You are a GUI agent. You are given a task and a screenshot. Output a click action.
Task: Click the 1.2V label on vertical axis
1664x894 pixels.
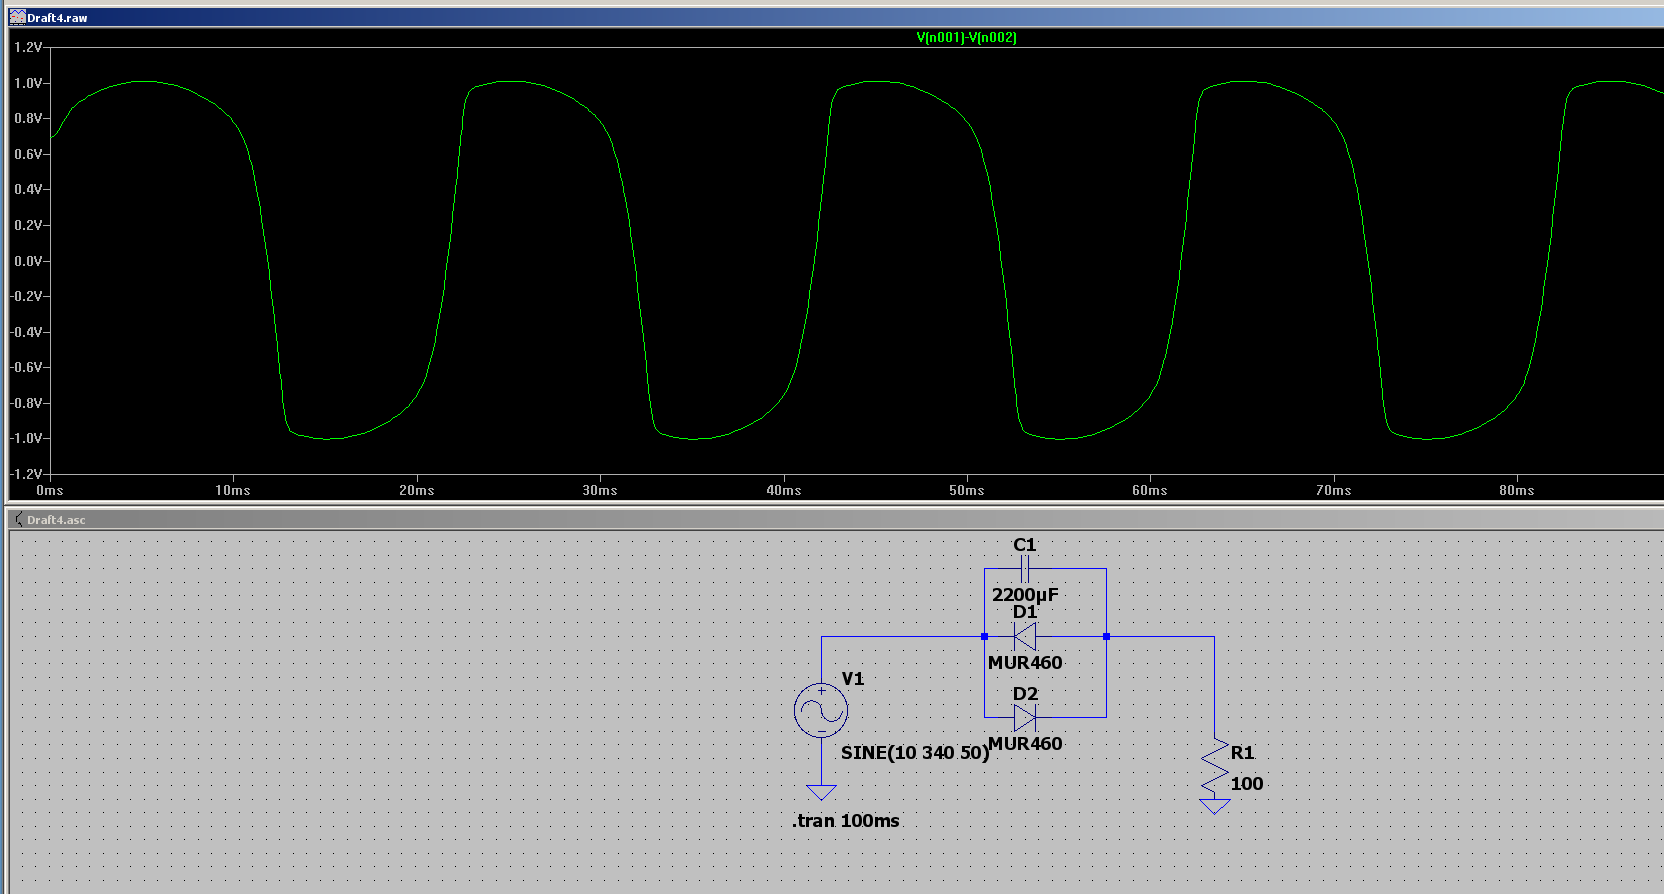click(x=28, y=47)
